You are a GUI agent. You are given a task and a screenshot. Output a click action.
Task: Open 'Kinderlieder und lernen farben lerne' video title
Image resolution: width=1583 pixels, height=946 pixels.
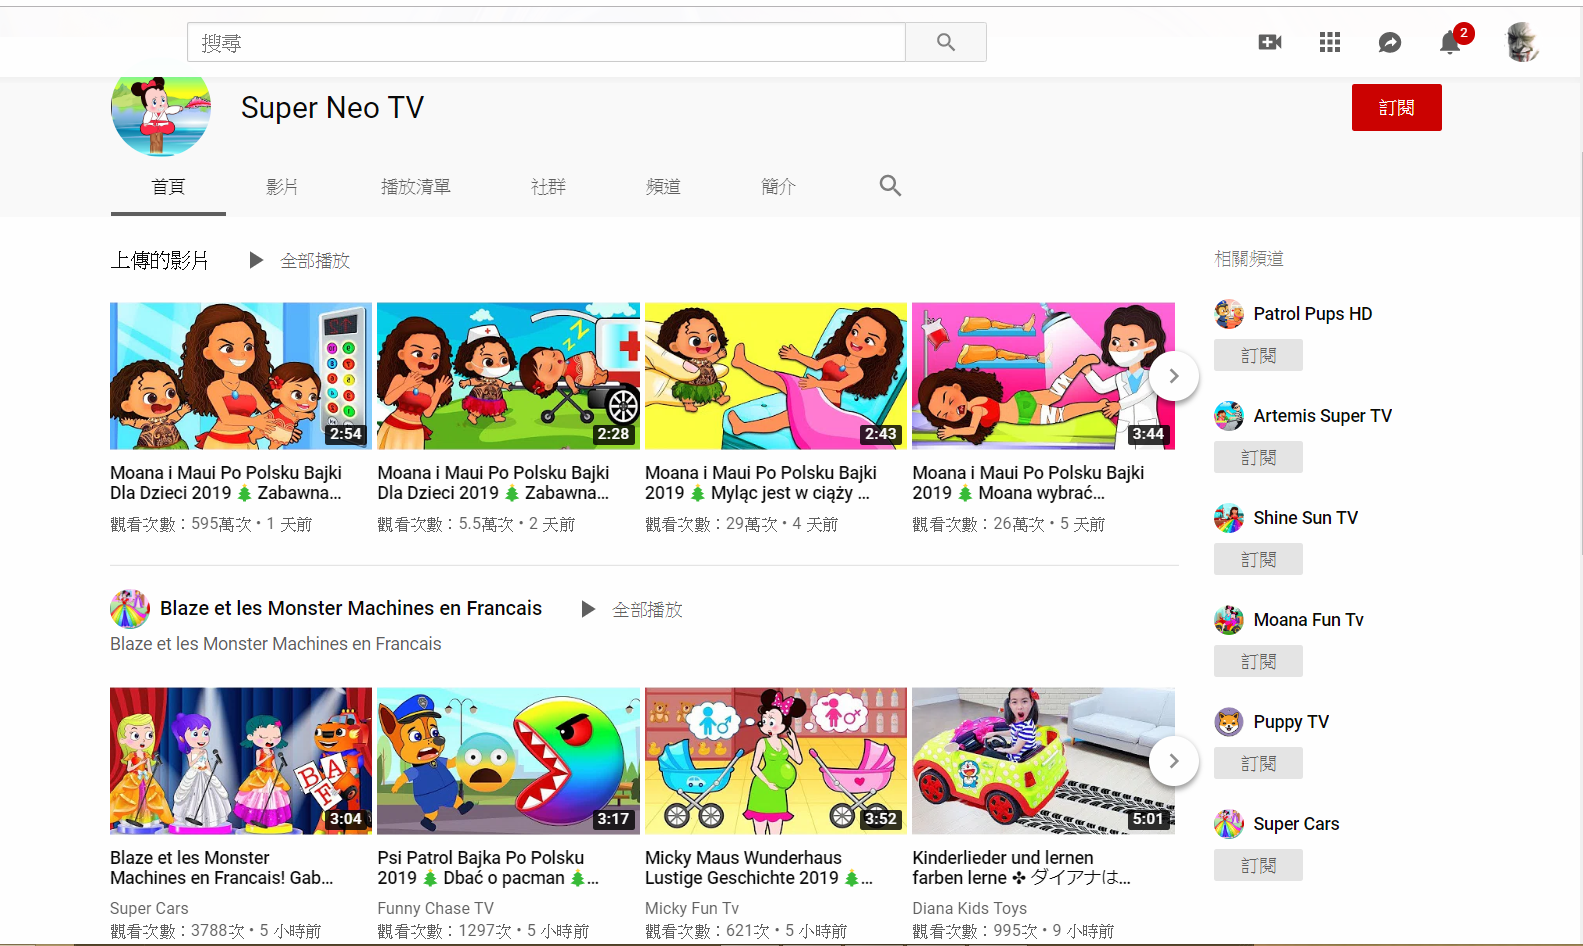[1022, 868]
